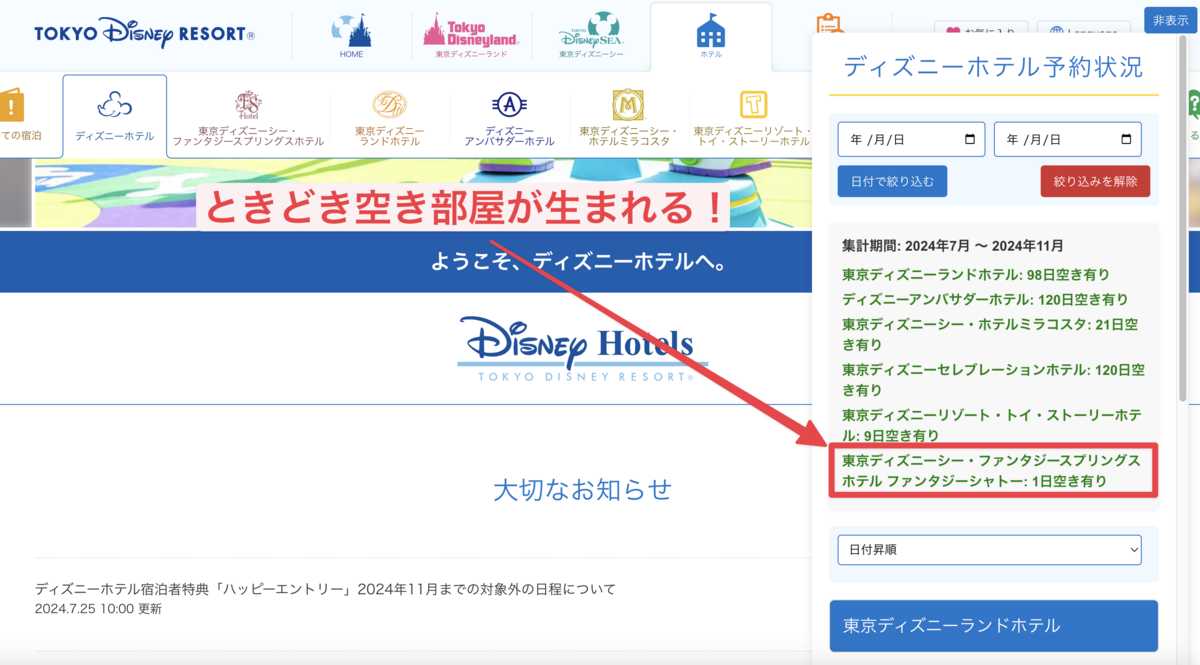The width and height of the screenshot is (1200, 665).
Task: Open the Tokyo Disneyland park tab
Action: point(471,36)
